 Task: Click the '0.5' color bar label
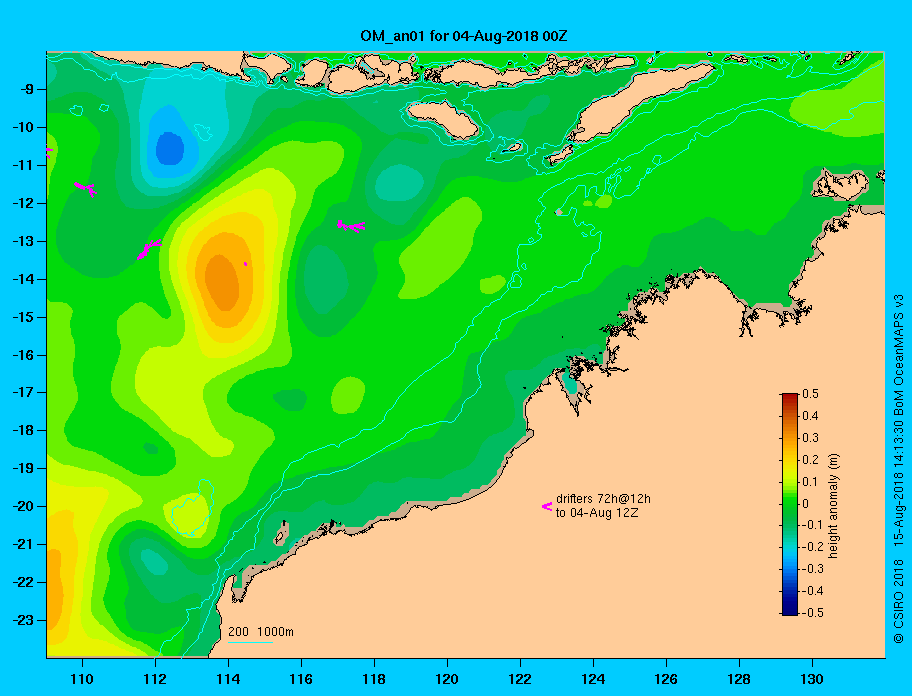pos(810,394)
